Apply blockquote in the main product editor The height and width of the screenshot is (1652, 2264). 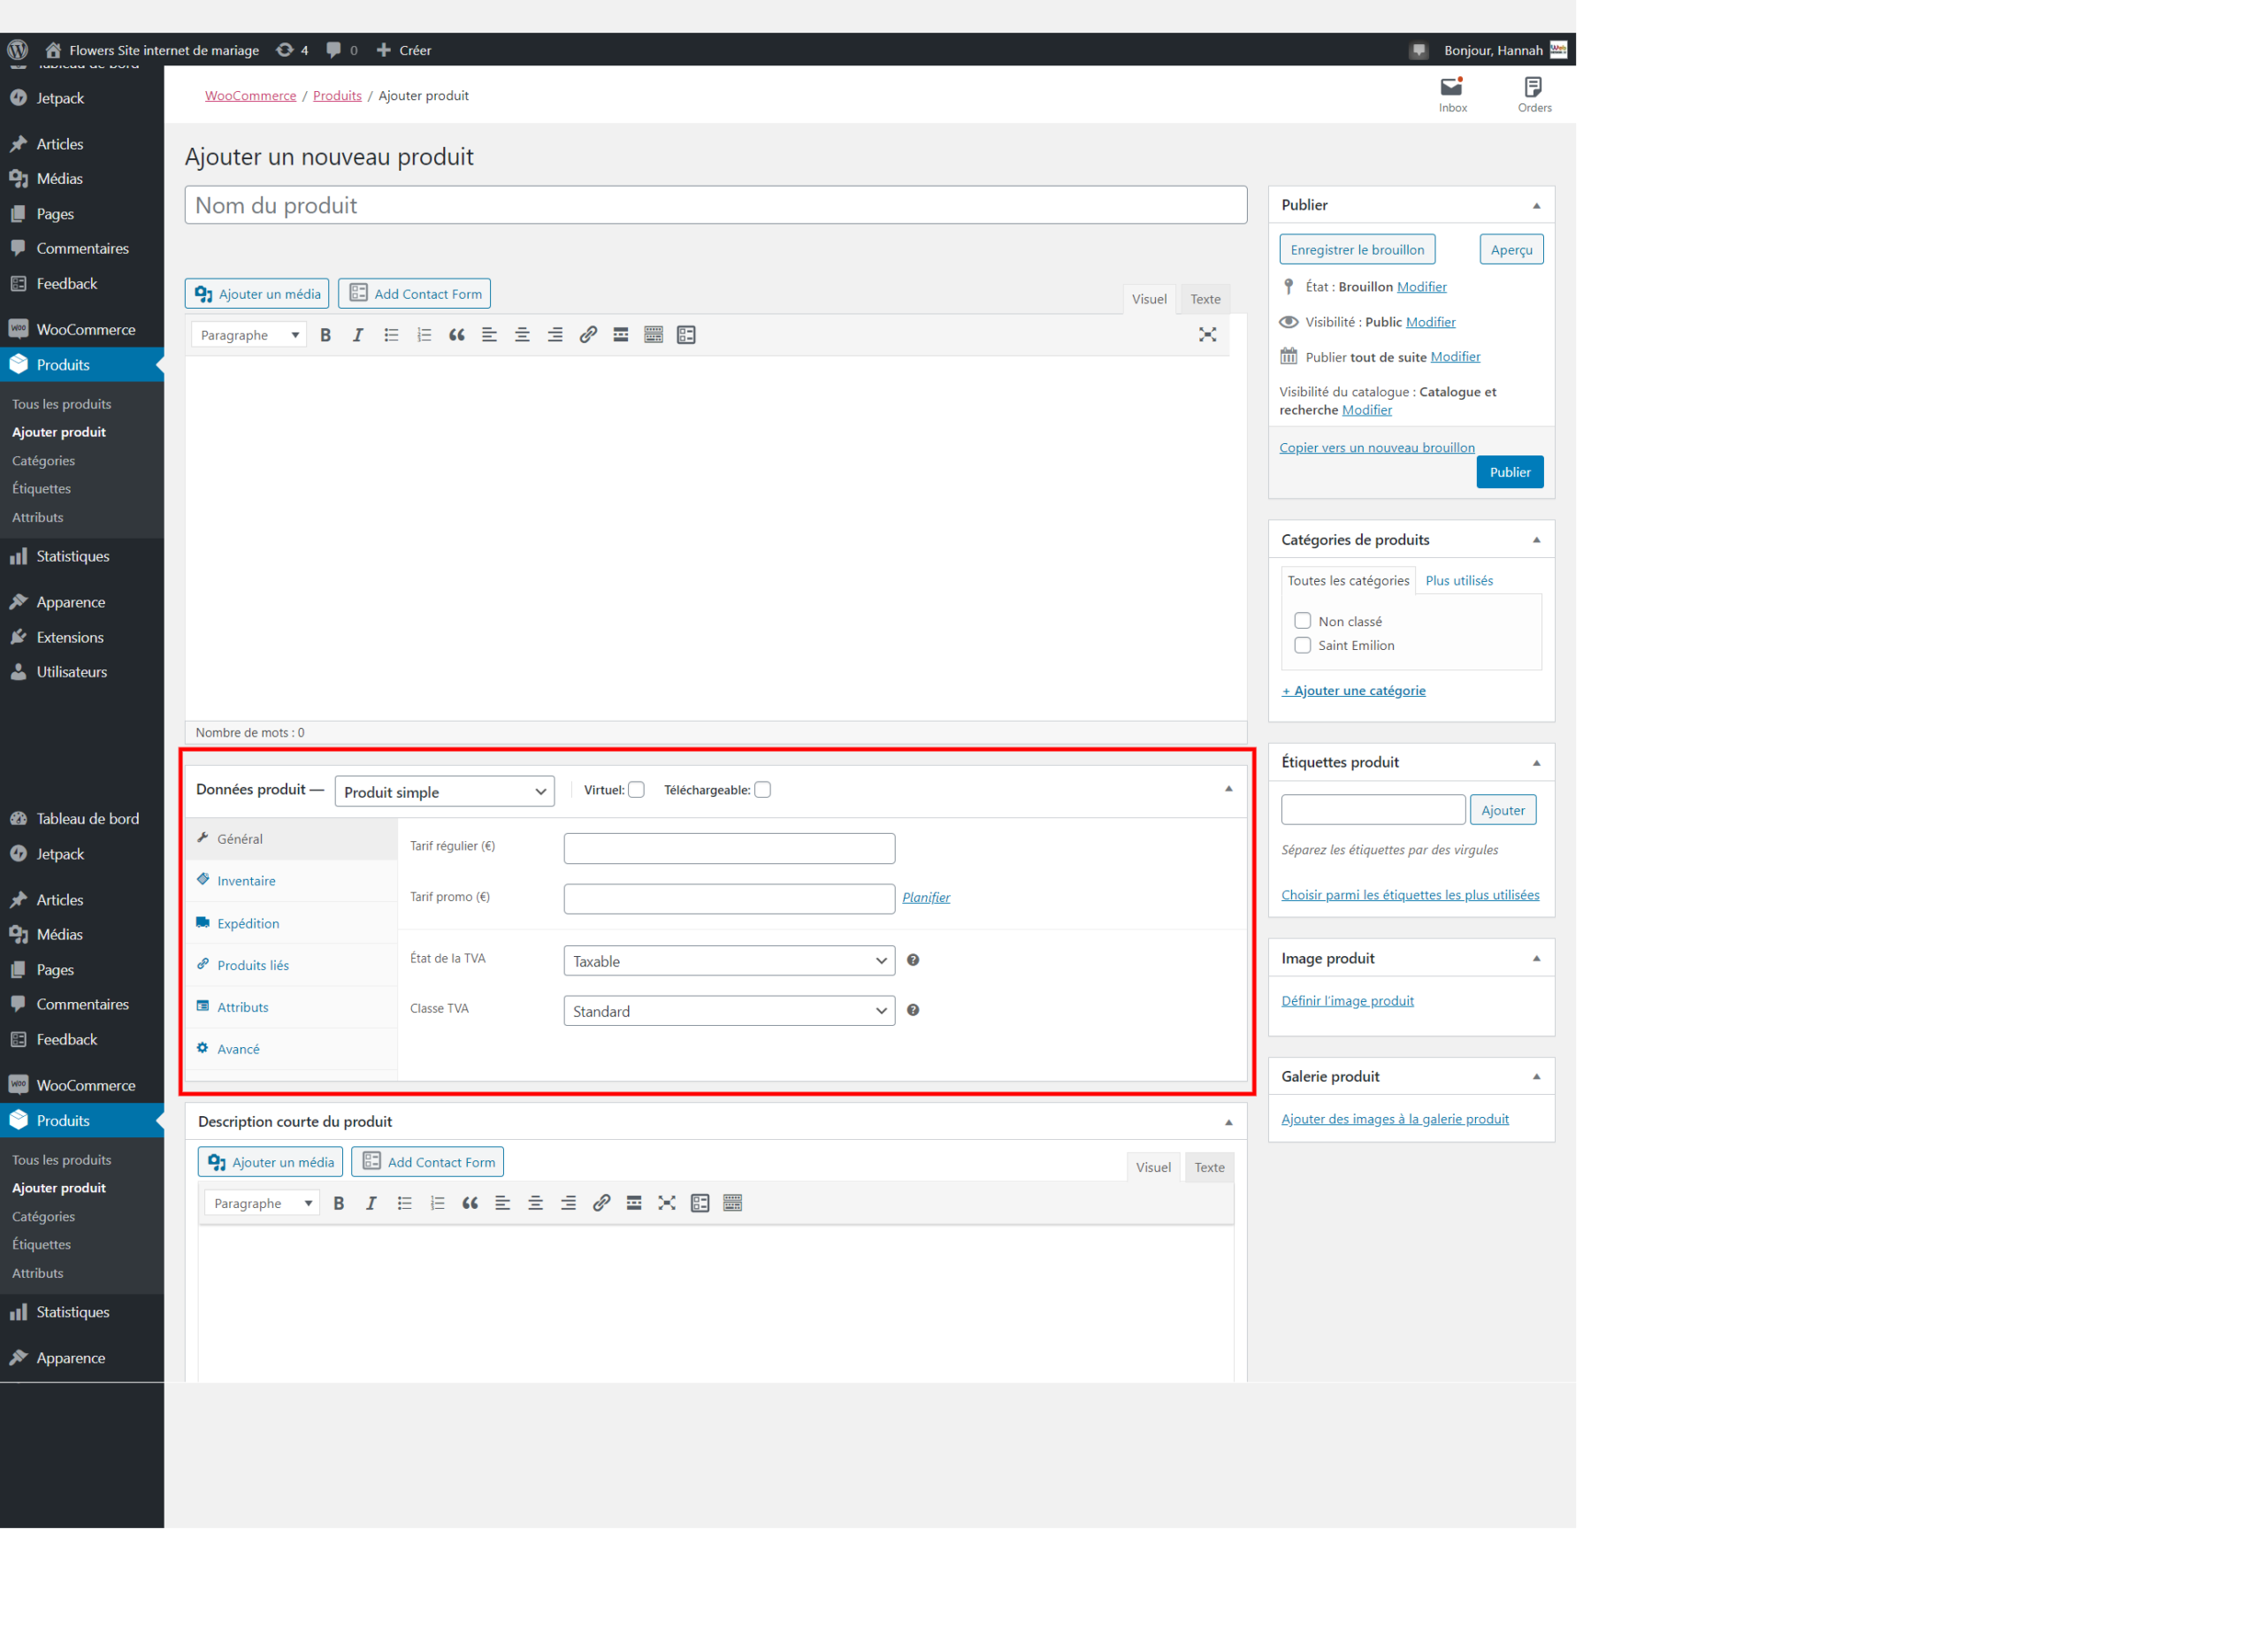457,335
